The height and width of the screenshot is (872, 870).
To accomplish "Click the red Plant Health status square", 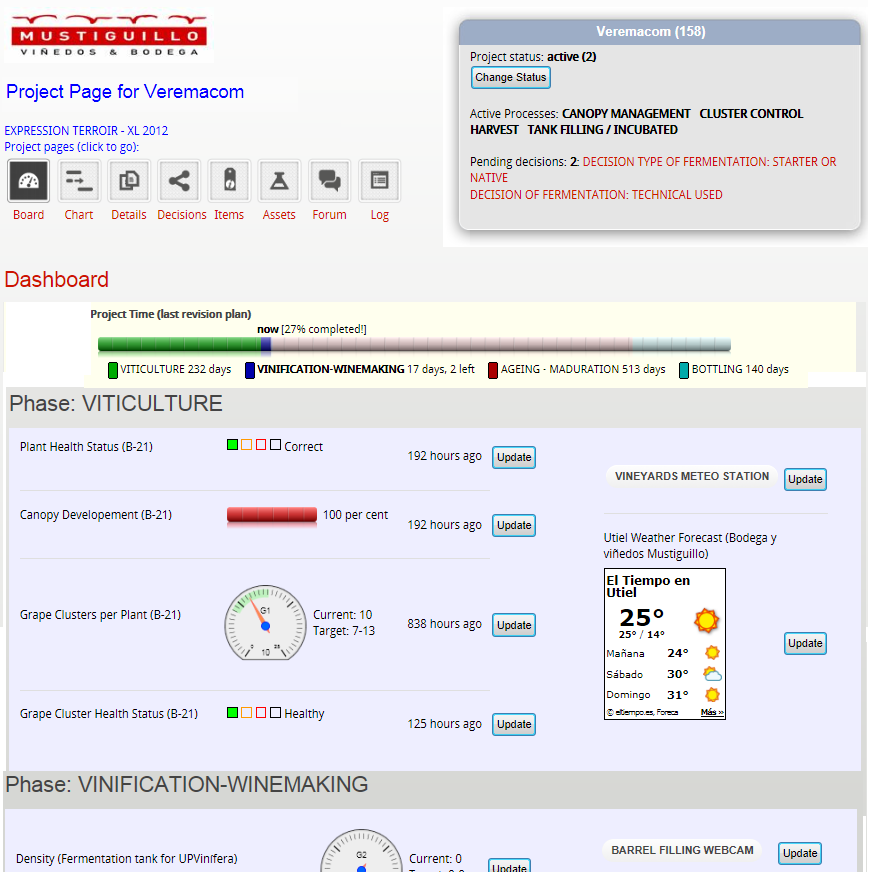I will pos(261,445).
